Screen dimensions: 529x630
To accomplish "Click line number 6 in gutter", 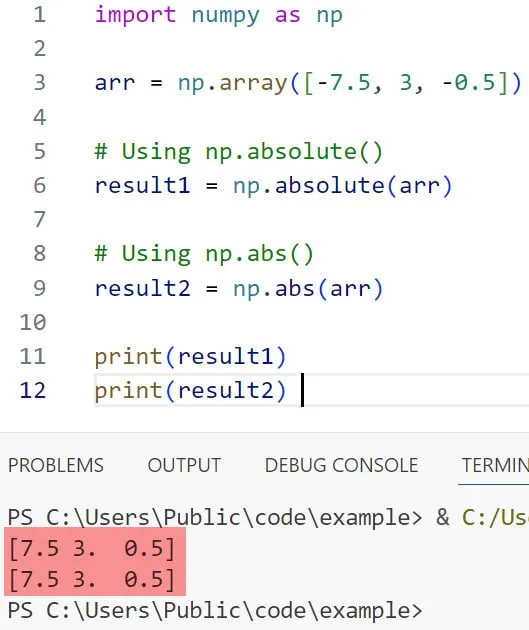I will [x=39, y=186].
